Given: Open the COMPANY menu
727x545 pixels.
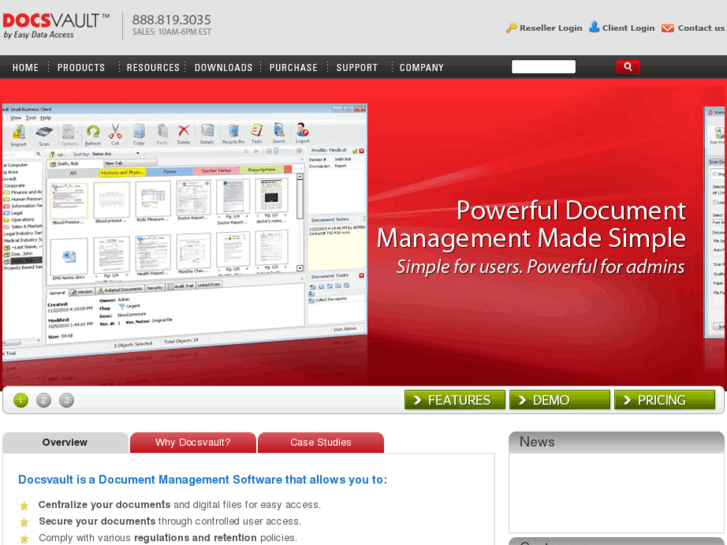Looking at the screenshot, I should pyautogui.click(x=421, y=67).
